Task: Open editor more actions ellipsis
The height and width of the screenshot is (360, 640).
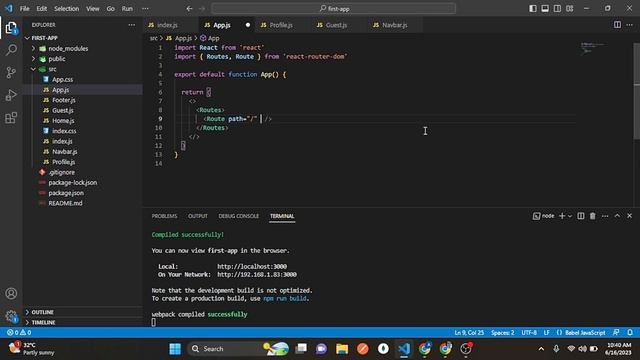Action: point(629,25)
